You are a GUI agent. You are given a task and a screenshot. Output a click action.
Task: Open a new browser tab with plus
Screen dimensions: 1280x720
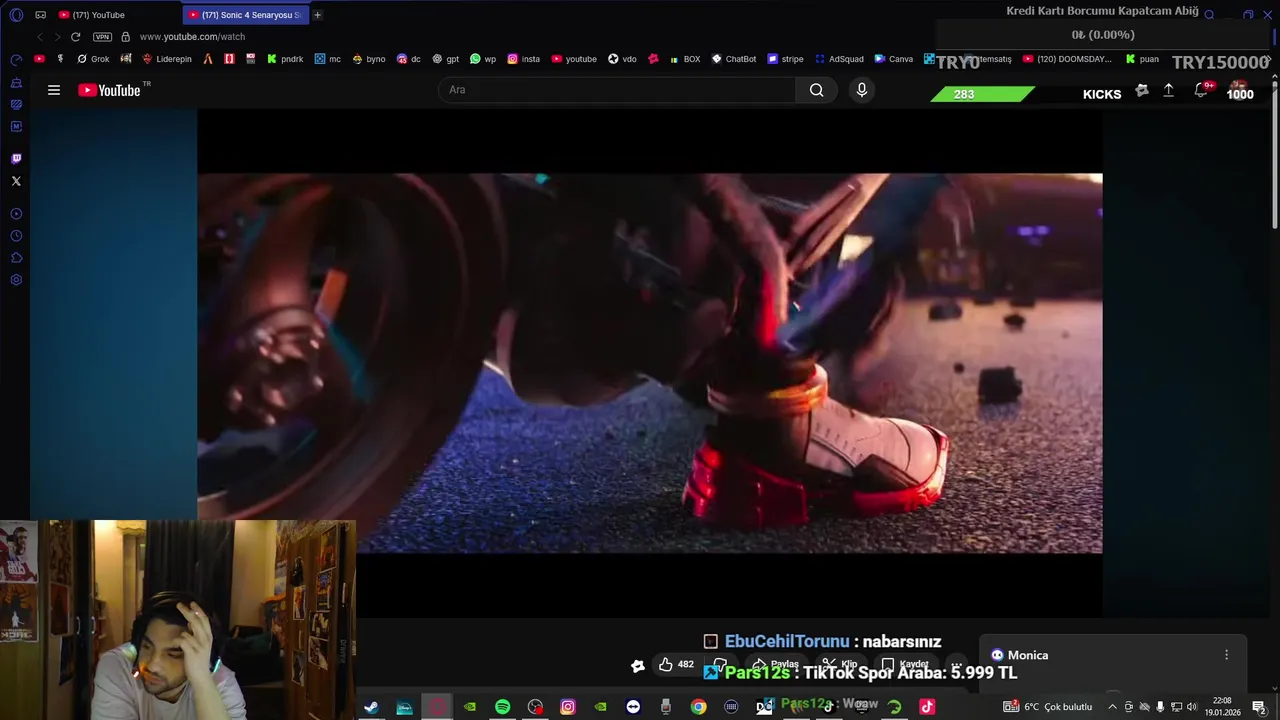click(x=318, y=15)
